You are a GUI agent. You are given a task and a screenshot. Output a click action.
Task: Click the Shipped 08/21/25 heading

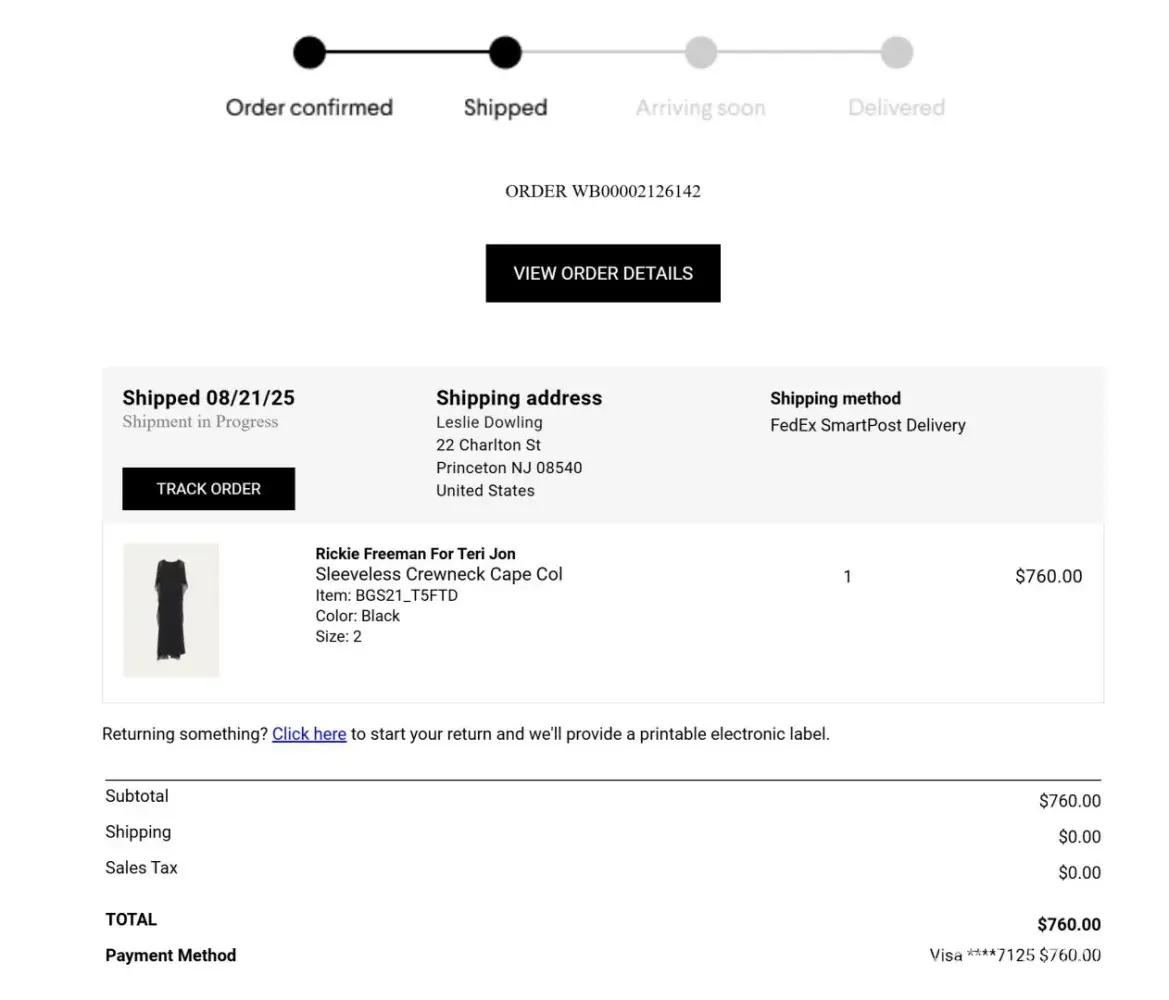tap(208, 398)
